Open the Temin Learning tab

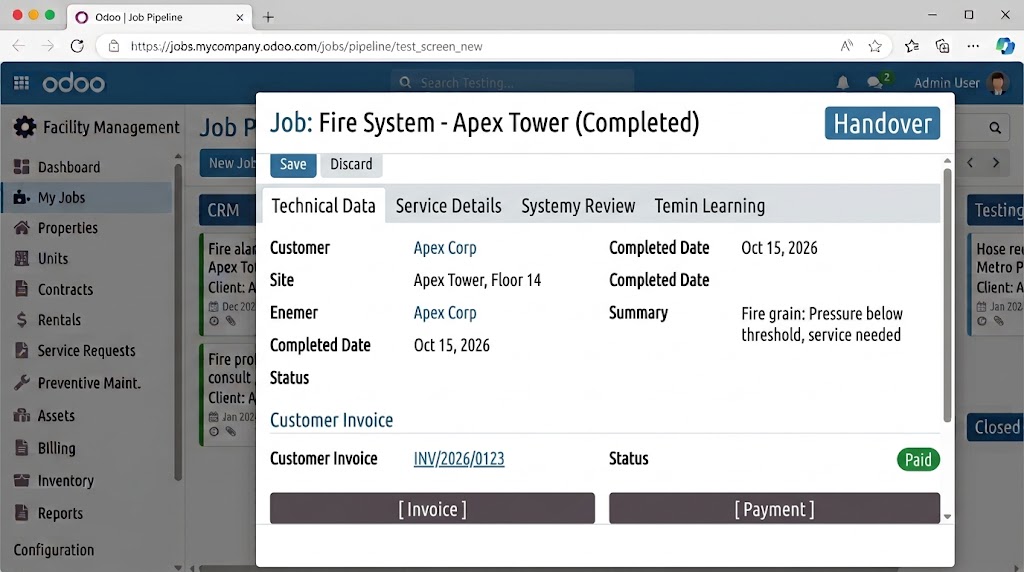tap(709, 206)
